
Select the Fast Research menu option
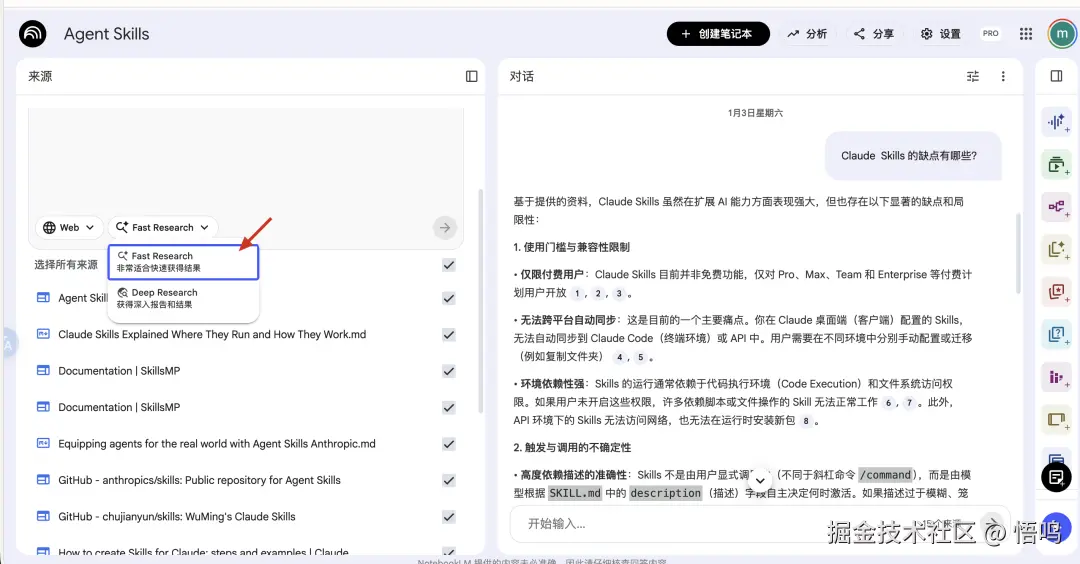click(x=183, y=262)
